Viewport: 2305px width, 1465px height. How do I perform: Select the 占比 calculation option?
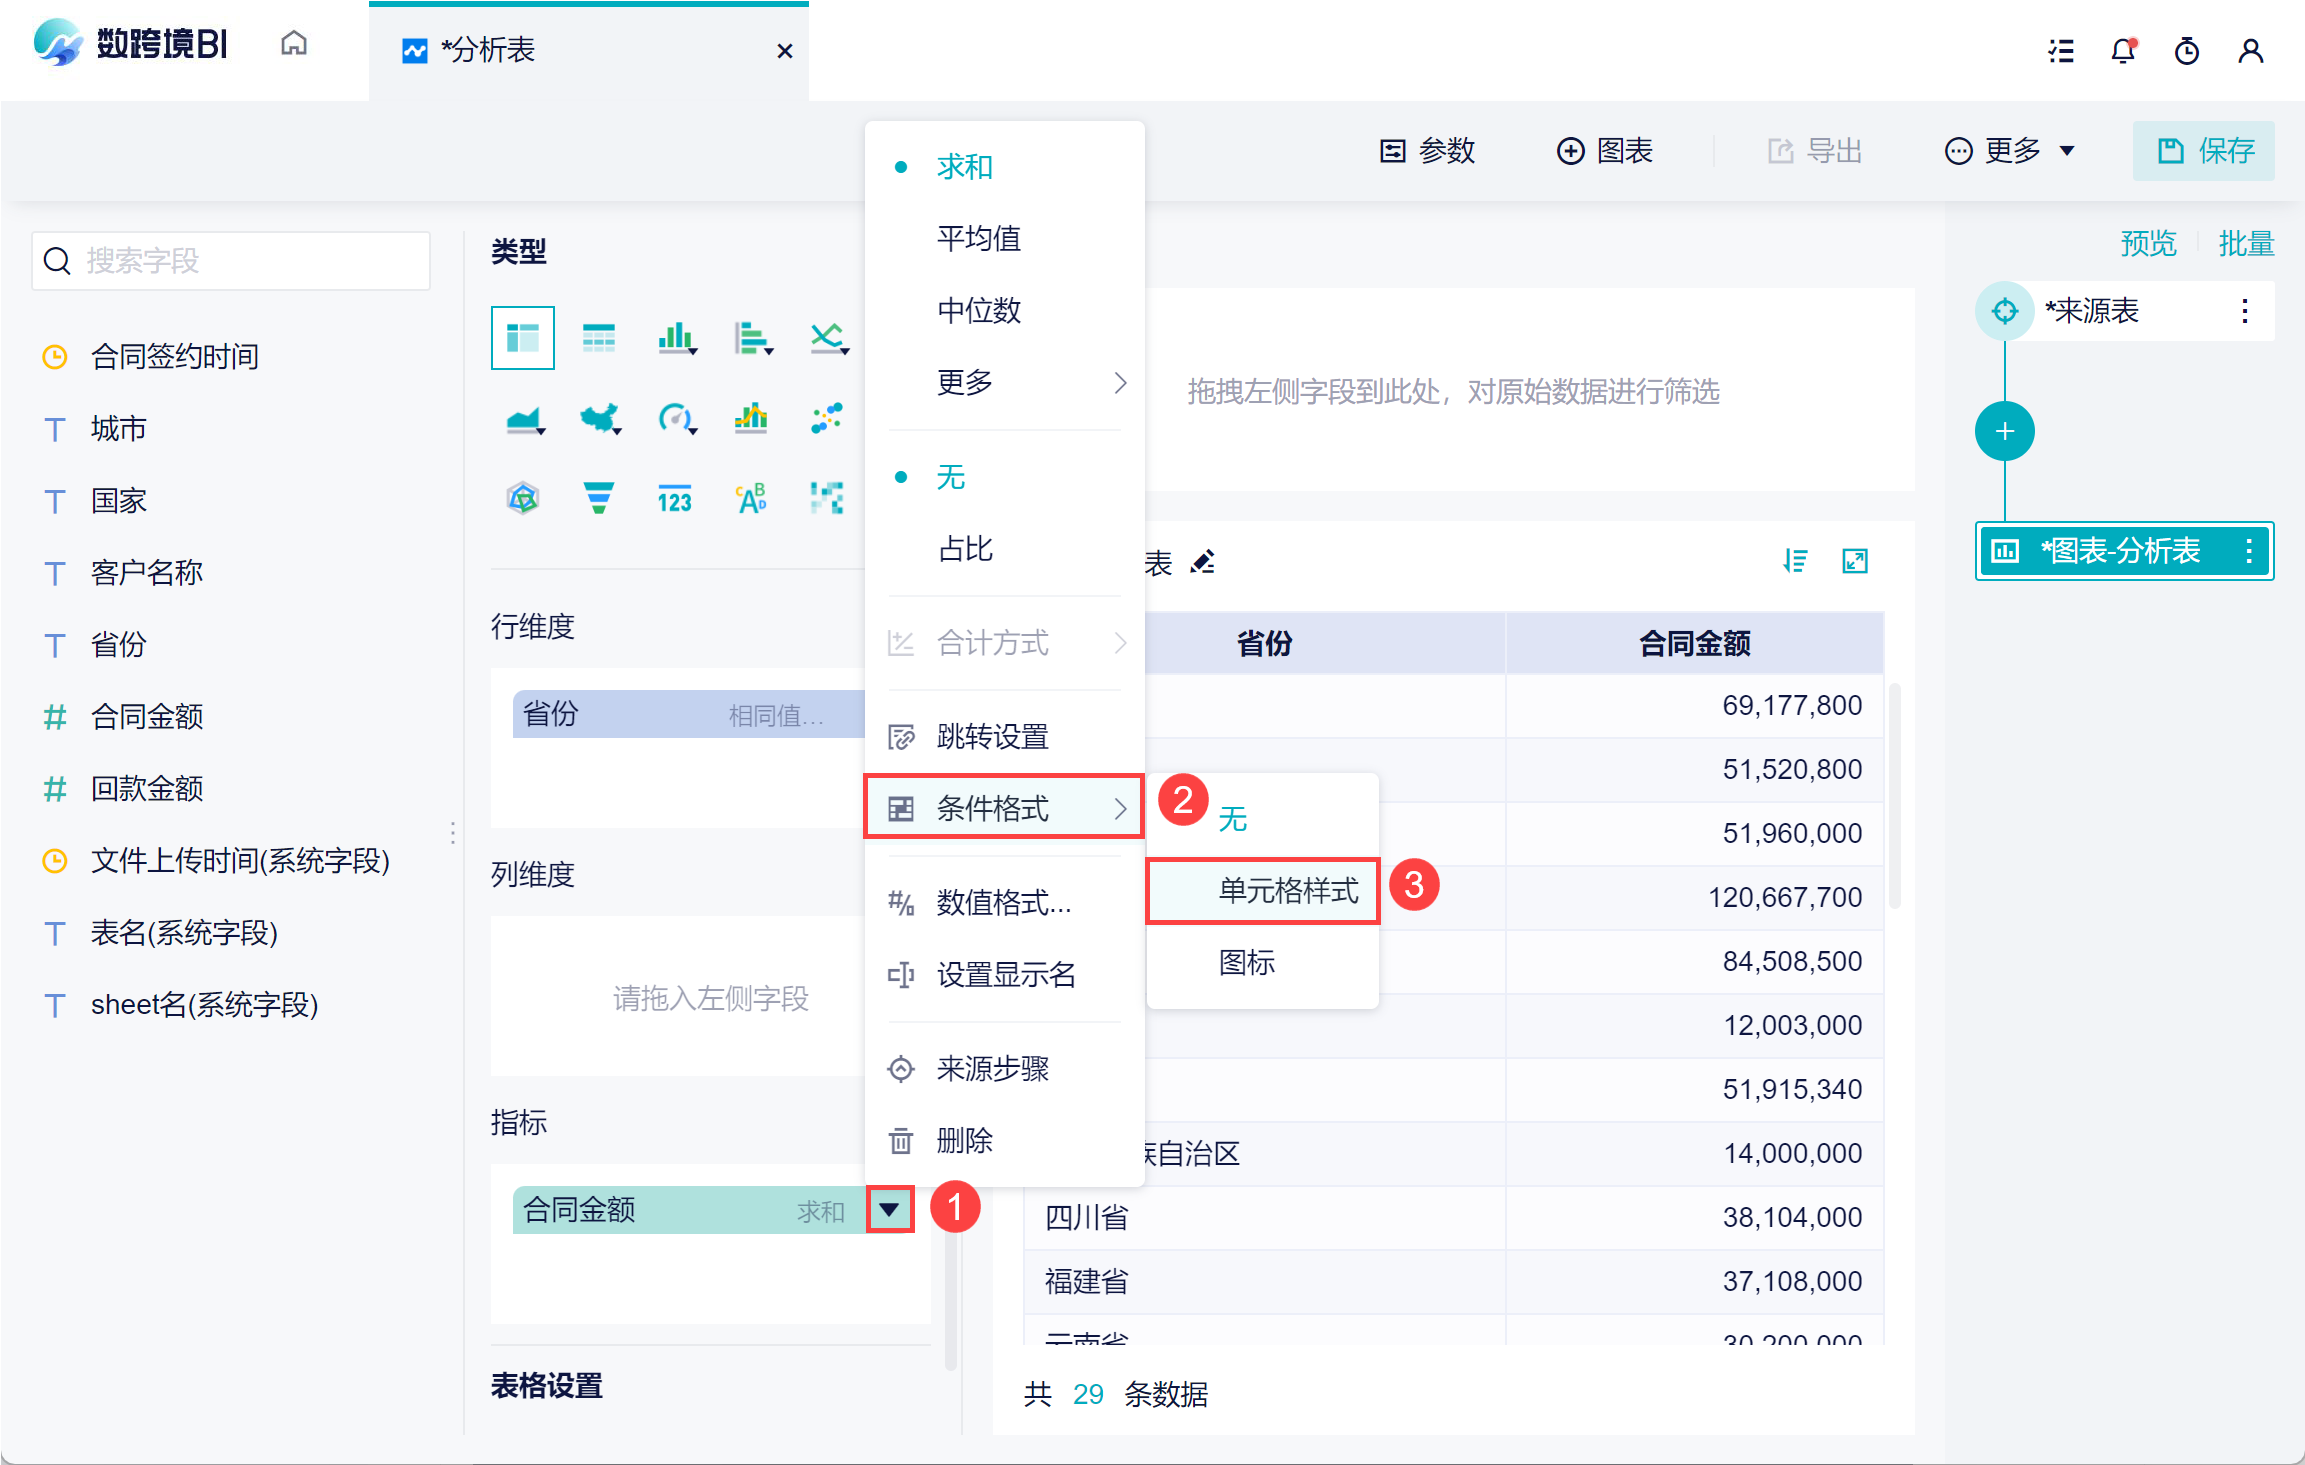[x=965, y=549]
